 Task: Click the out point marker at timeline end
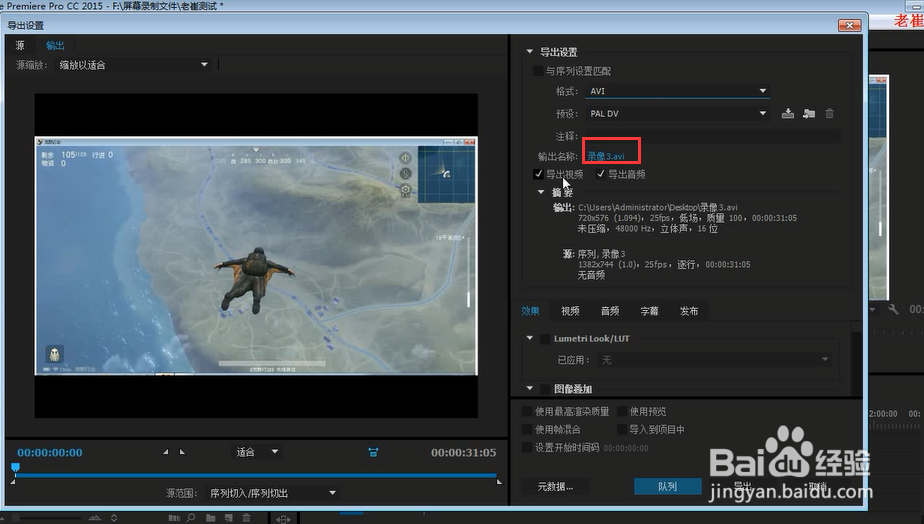point(499,482)
